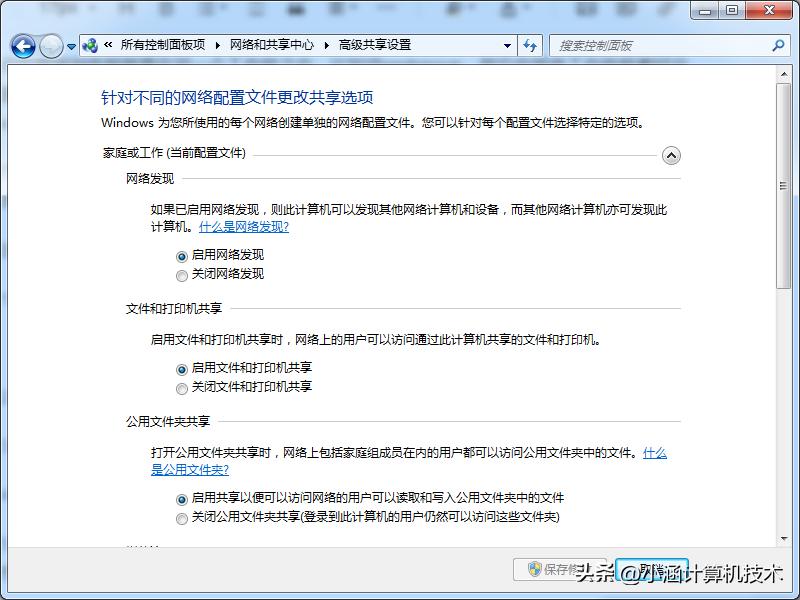Click the refresh icon in the address bar

[x=530, y=45]
